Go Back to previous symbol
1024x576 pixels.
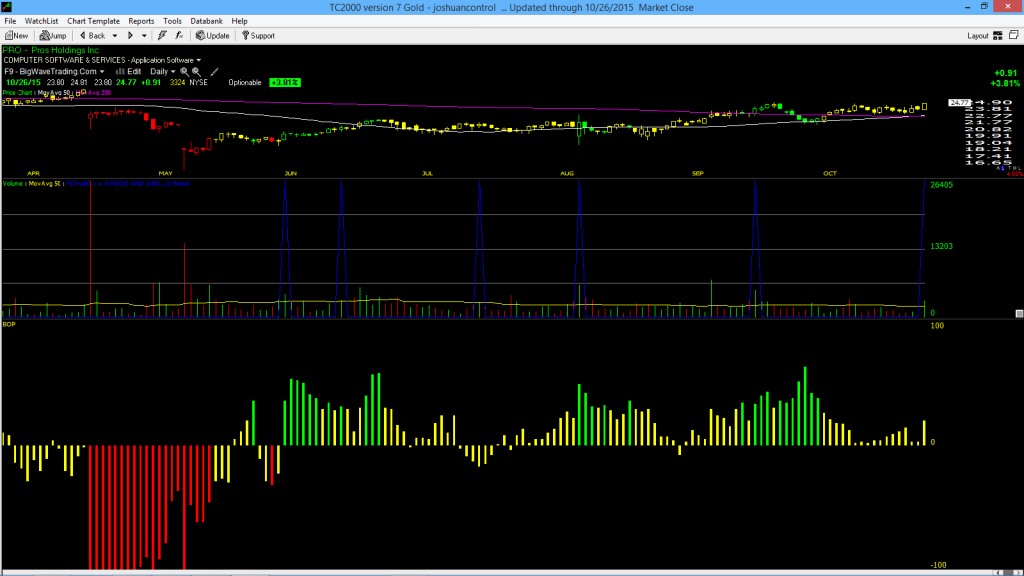tap(93, 36)
